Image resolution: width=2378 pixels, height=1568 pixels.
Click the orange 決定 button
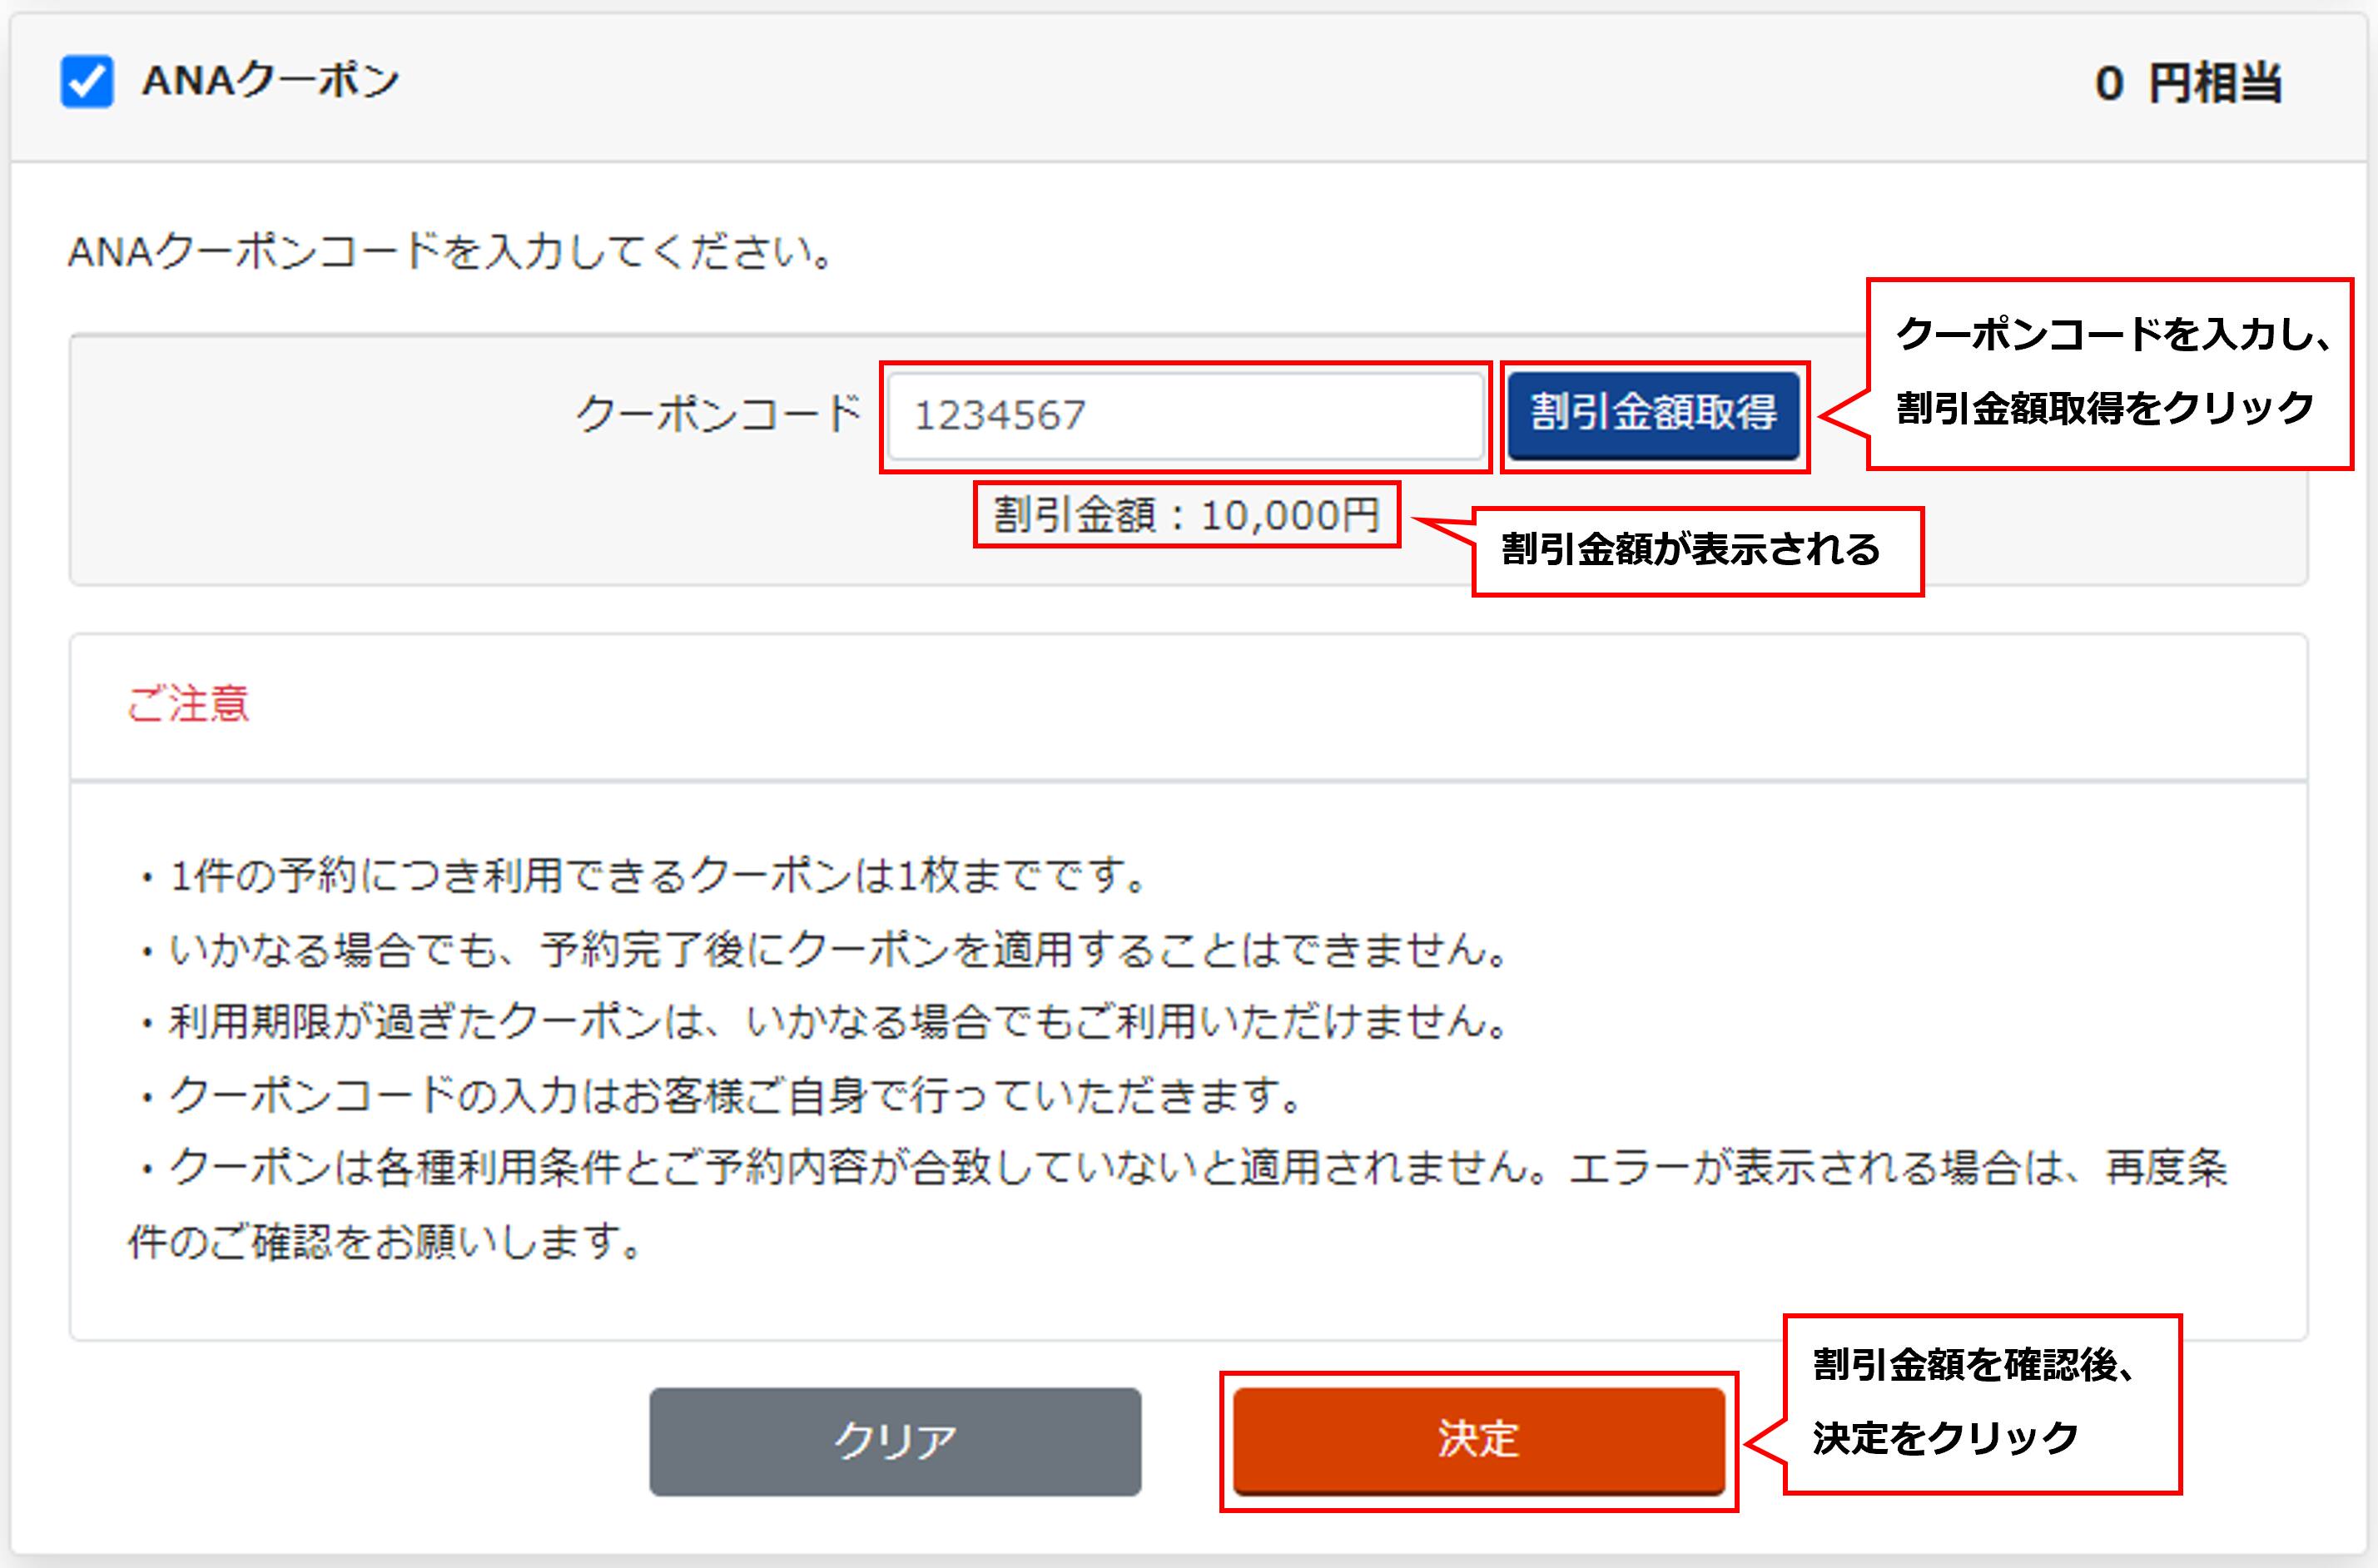(x=1479, y=1441)
